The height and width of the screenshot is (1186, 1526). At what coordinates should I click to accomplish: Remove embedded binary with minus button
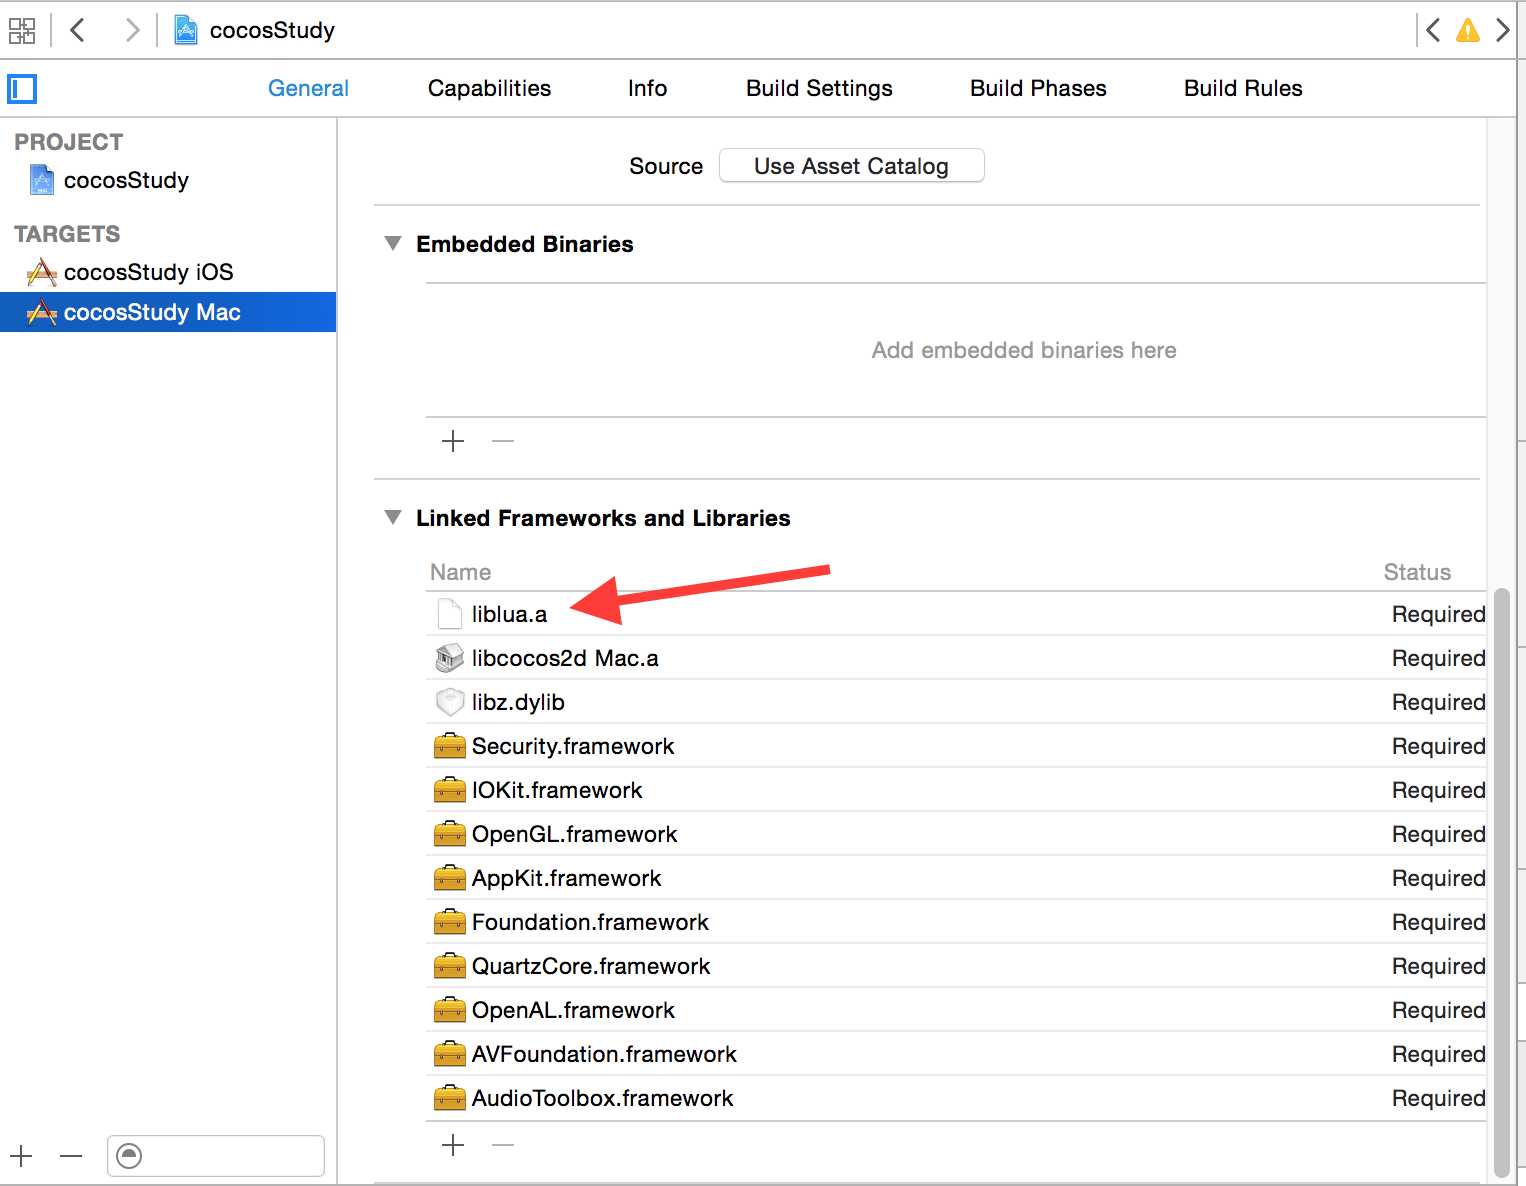point(503,441)
